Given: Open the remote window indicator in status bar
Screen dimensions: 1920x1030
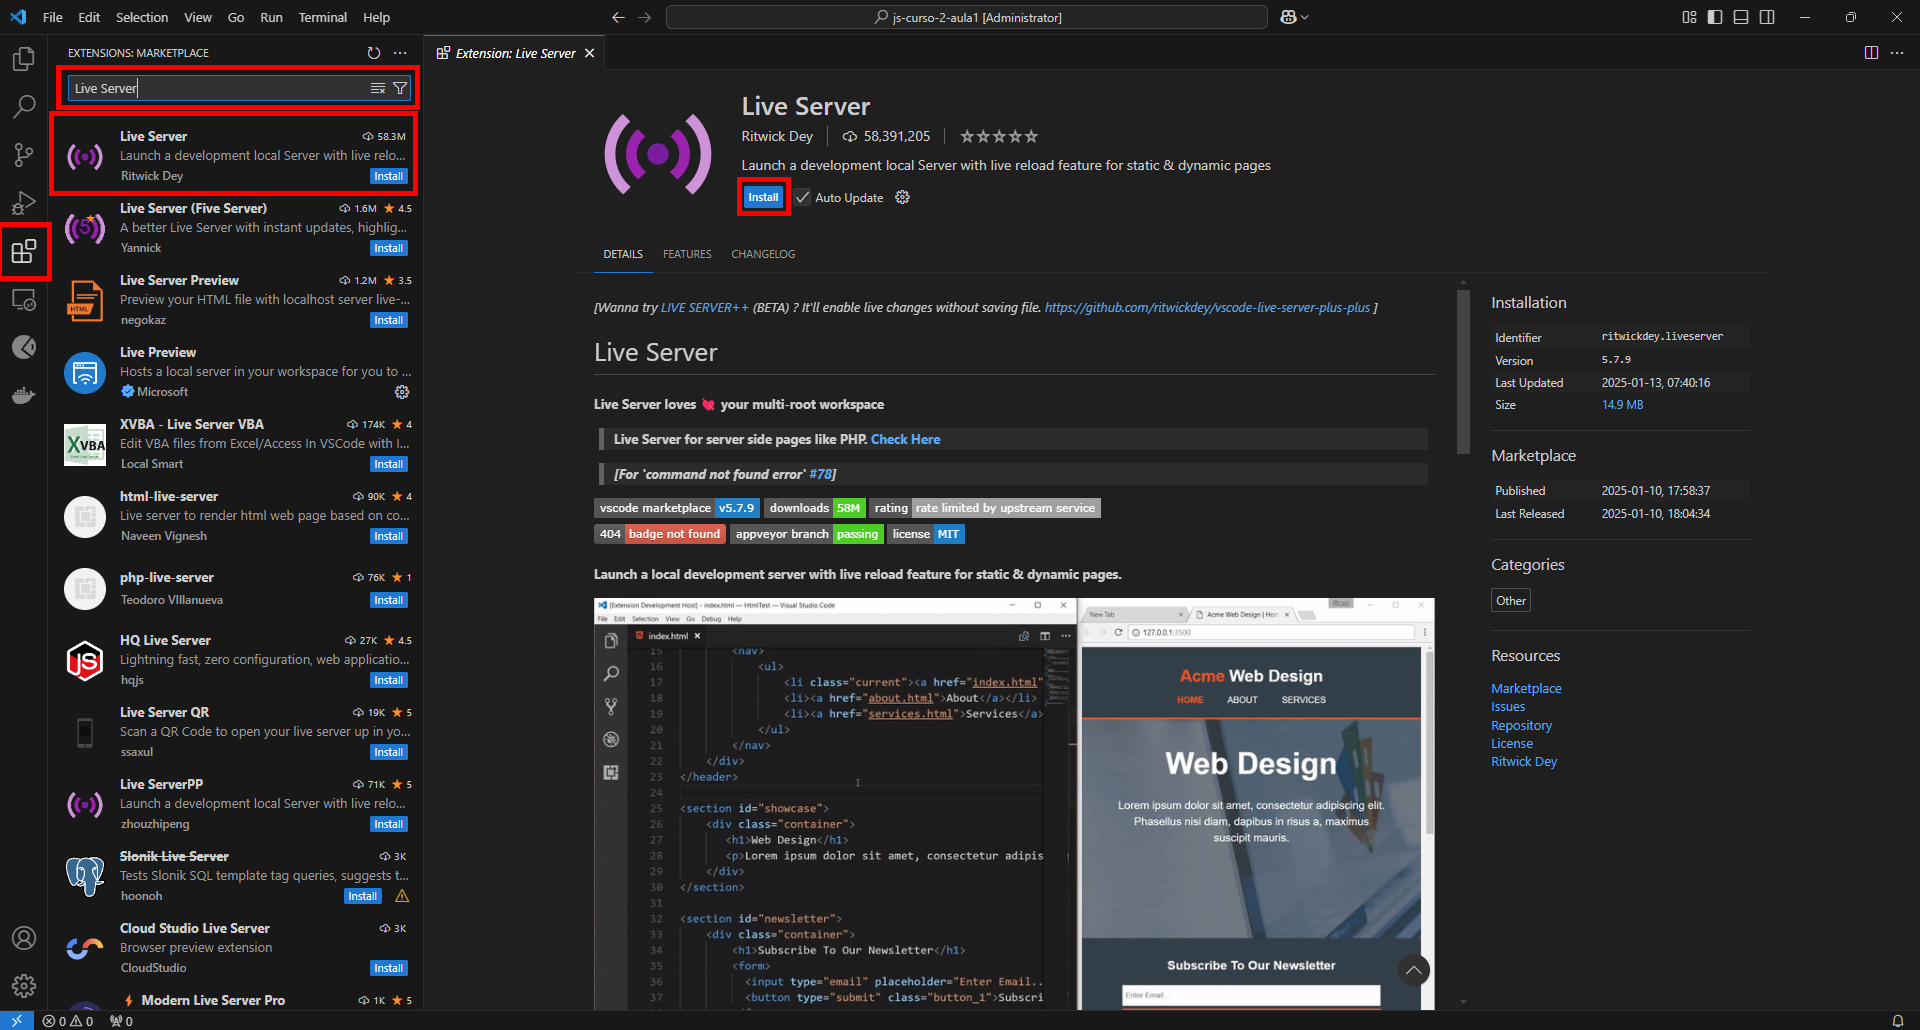Looking at the screenshot, I should [17, 1021].
